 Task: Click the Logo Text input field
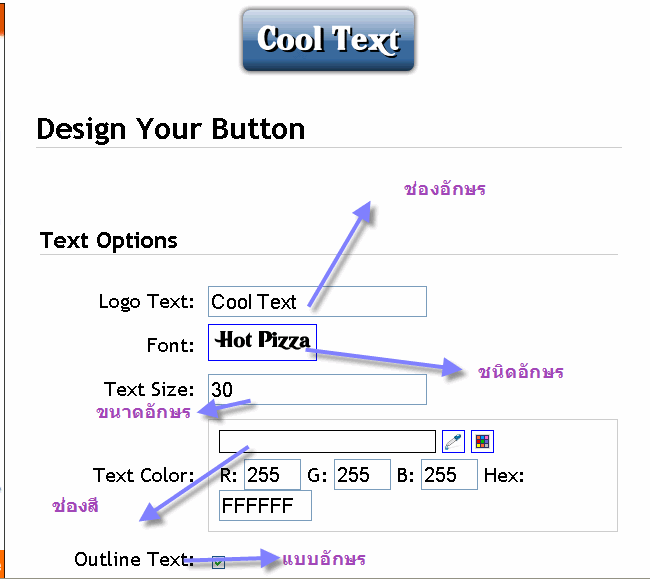point(317,301)
